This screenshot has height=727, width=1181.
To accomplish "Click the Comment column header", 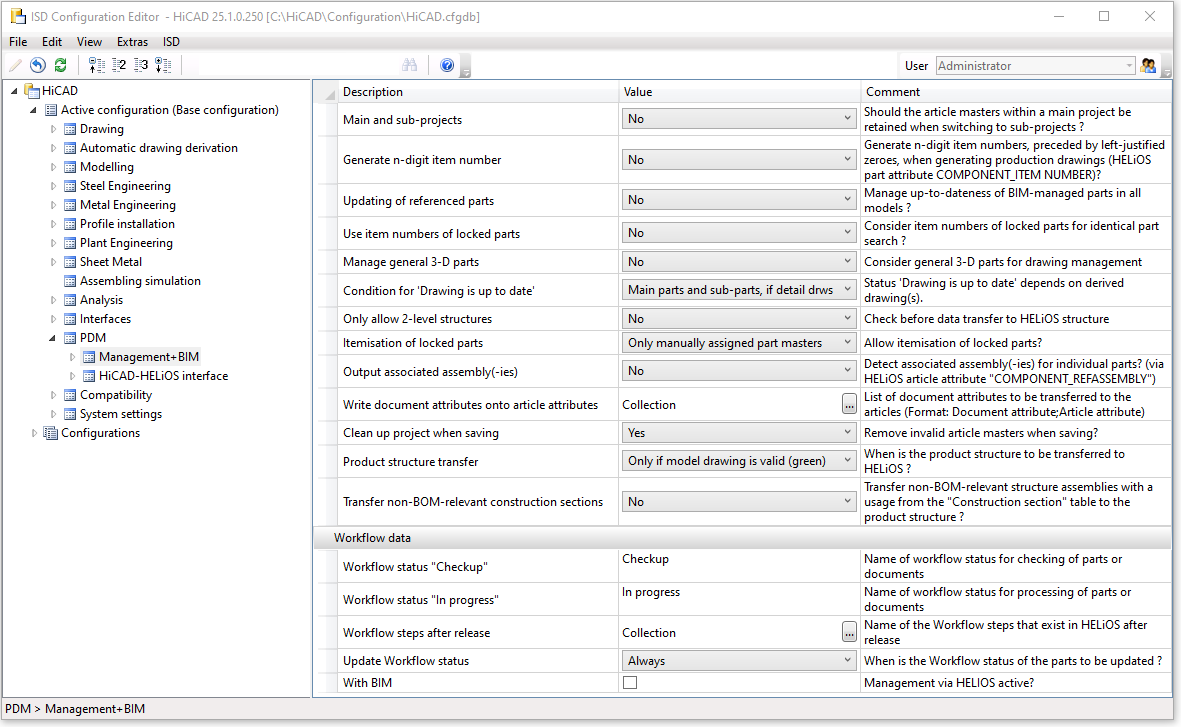I will 1016,92.
